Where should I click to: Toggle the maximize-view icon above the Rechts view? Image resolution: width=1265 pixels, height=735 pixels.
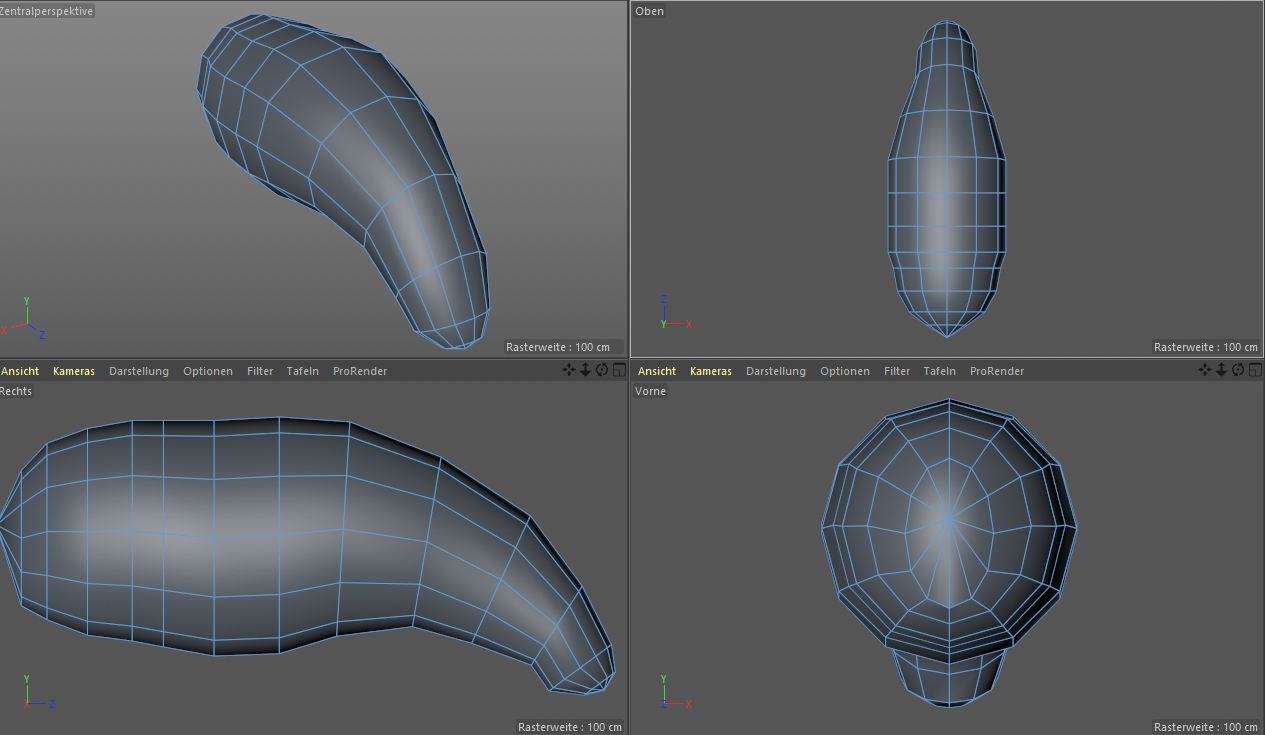618,370
